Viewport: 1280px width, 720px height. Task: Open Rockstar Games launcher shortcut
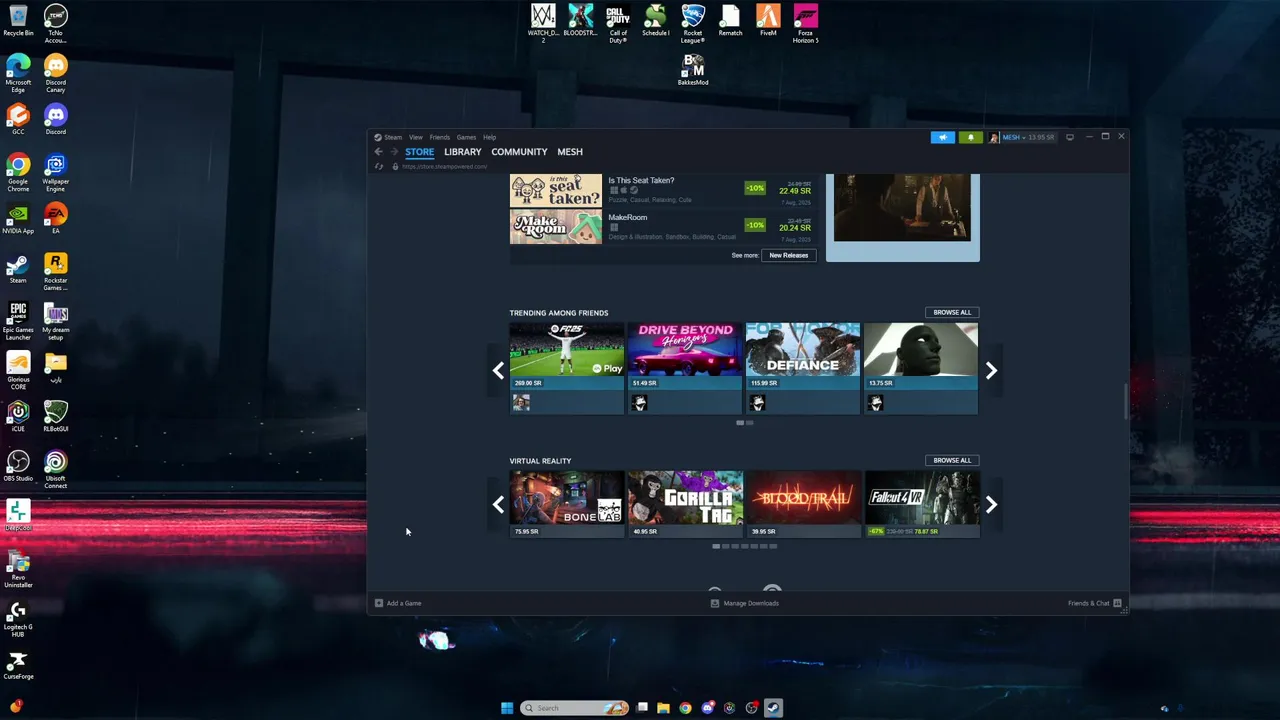[x=56, y=272]
